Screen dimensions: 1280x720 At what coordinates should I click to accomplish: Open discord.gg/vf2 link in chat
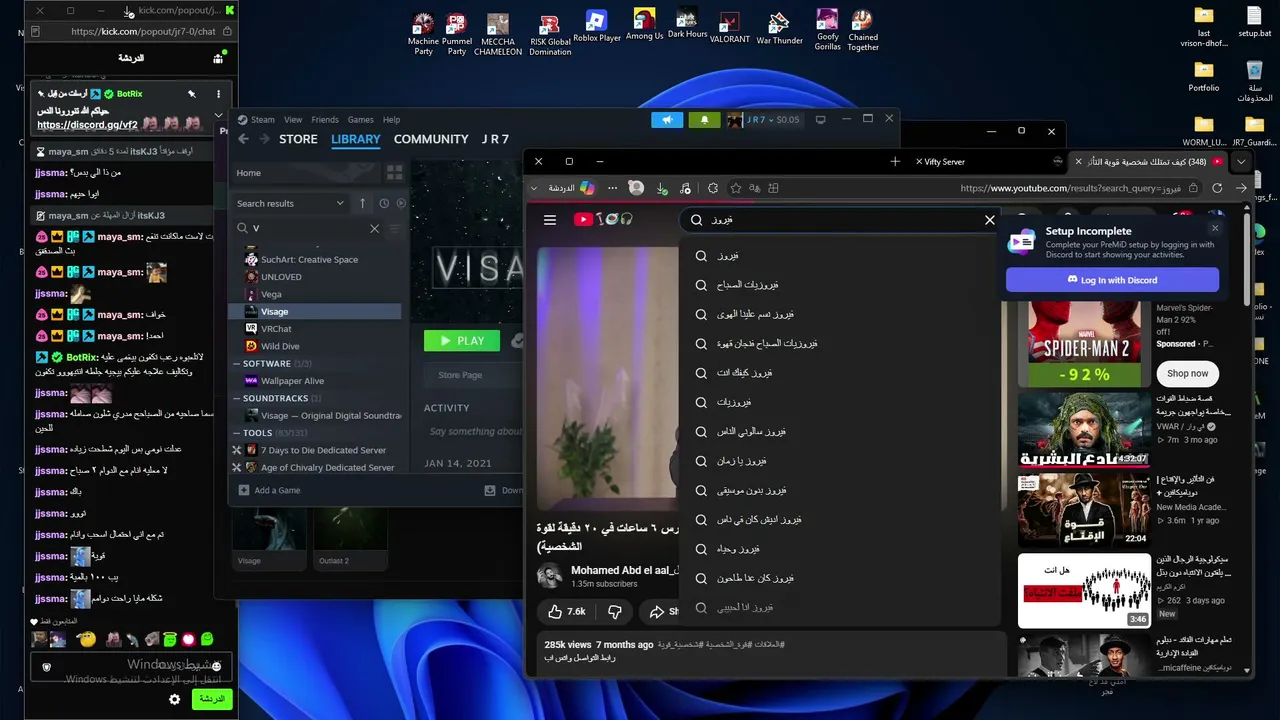pyautogui.click(x=87, y=125)
